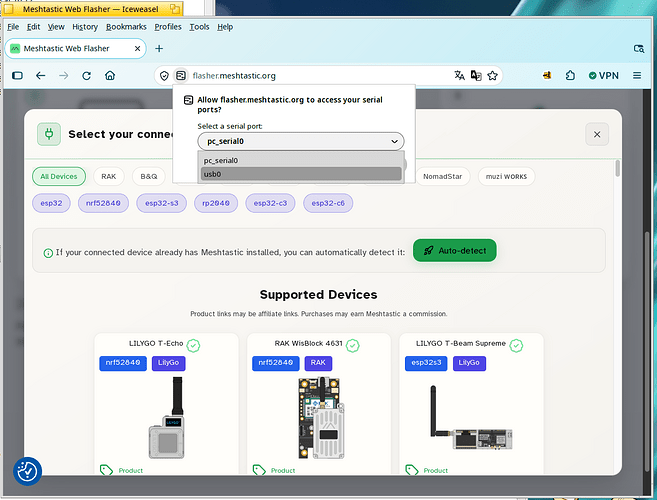This screenshot has height=500, width=657.
Task: Open the home page icon
Action: tap(110, 76)
